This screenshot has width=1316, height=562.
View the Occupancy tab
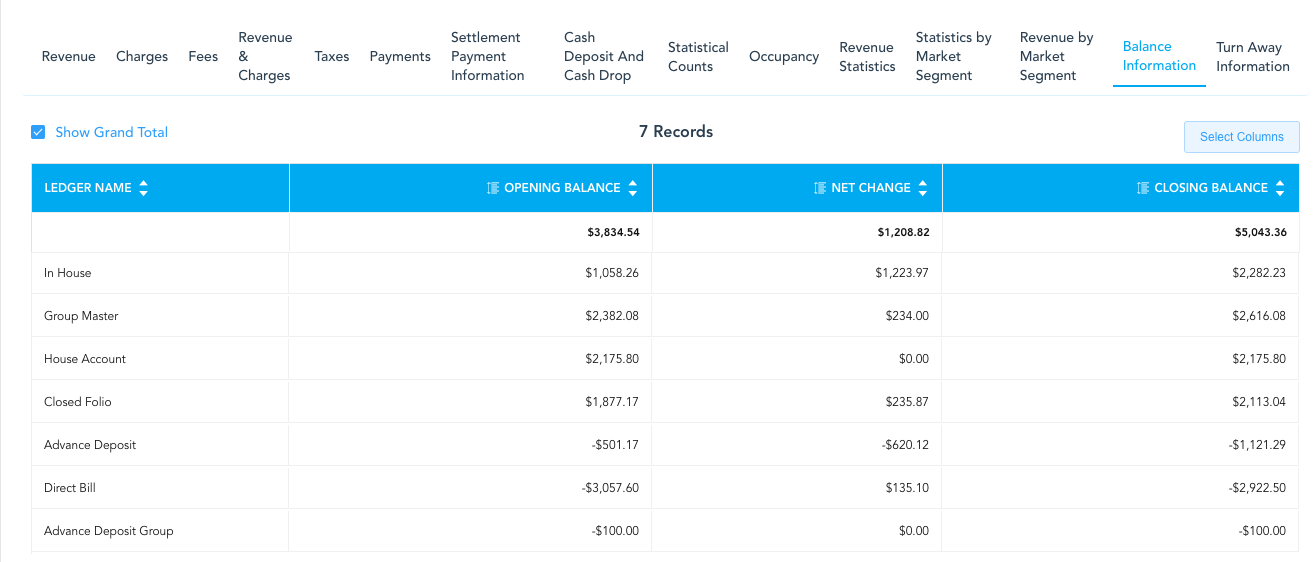click(784, 57)
